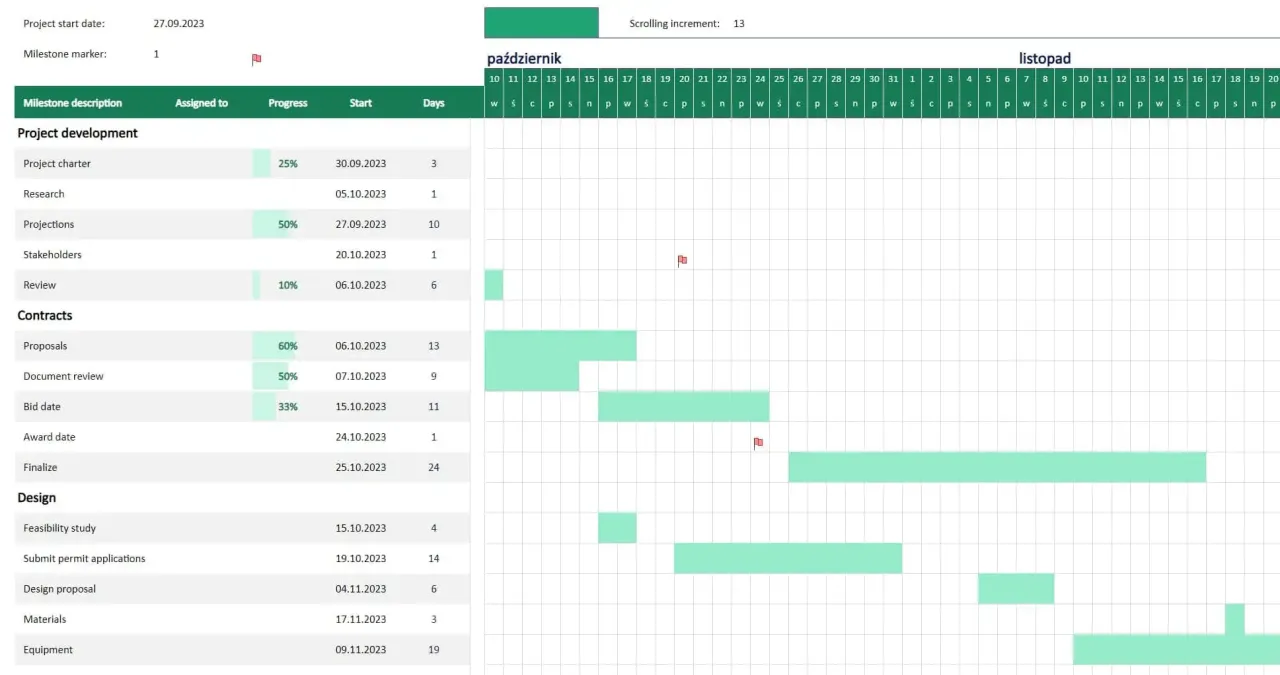
Task: Click the Projections 50% progress bar
Action: click(x=270, y=225)
